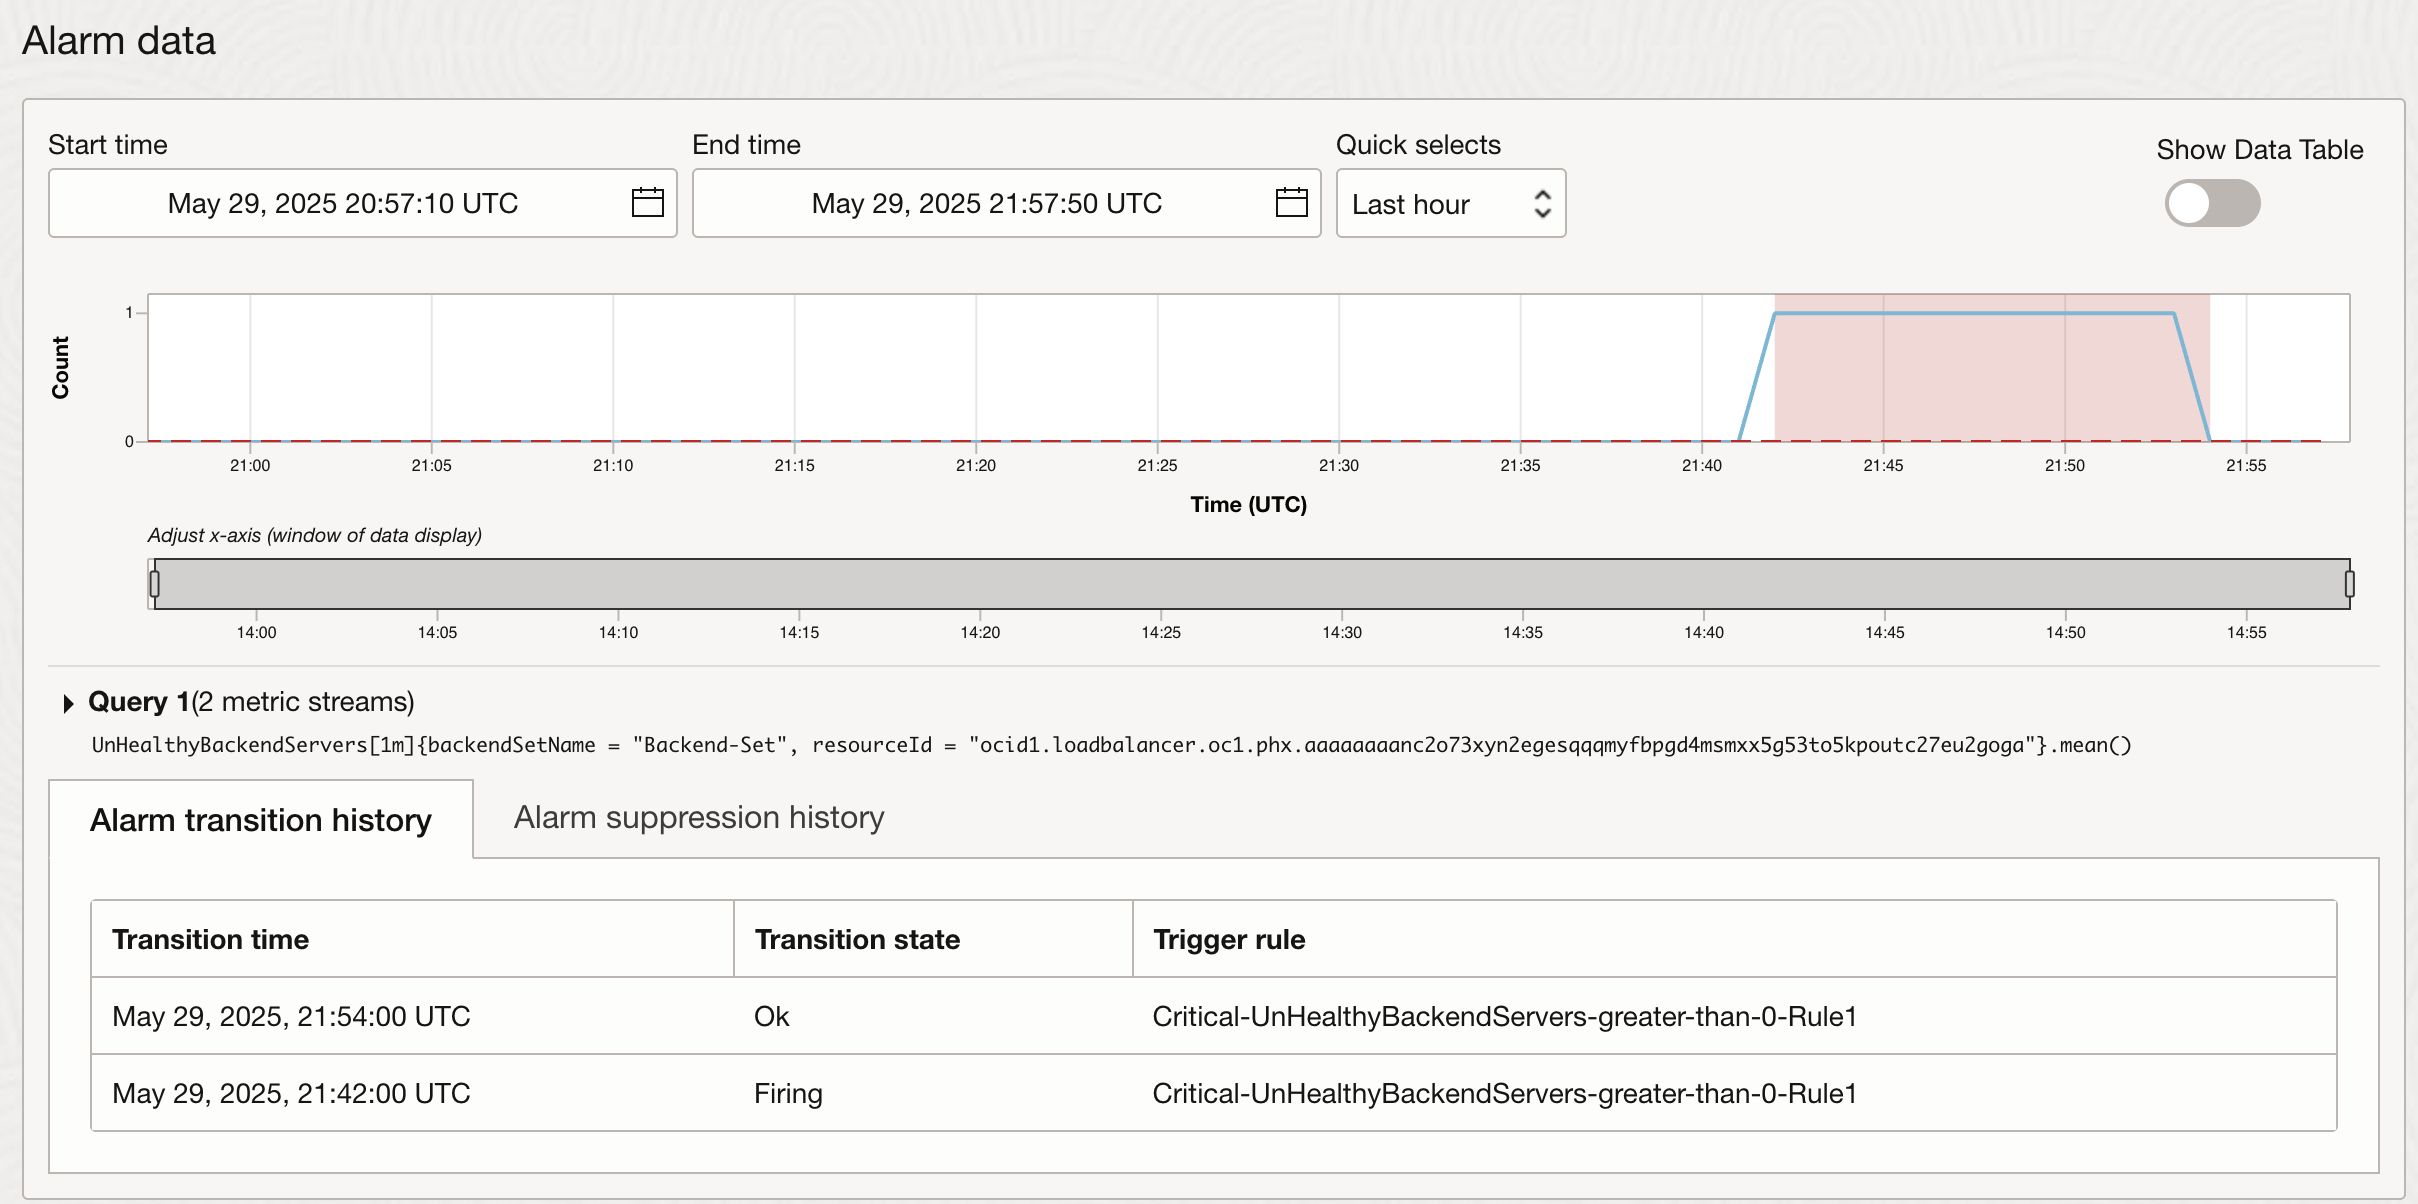
Task: Click the Transition time column header
Action: click(210, 940)
